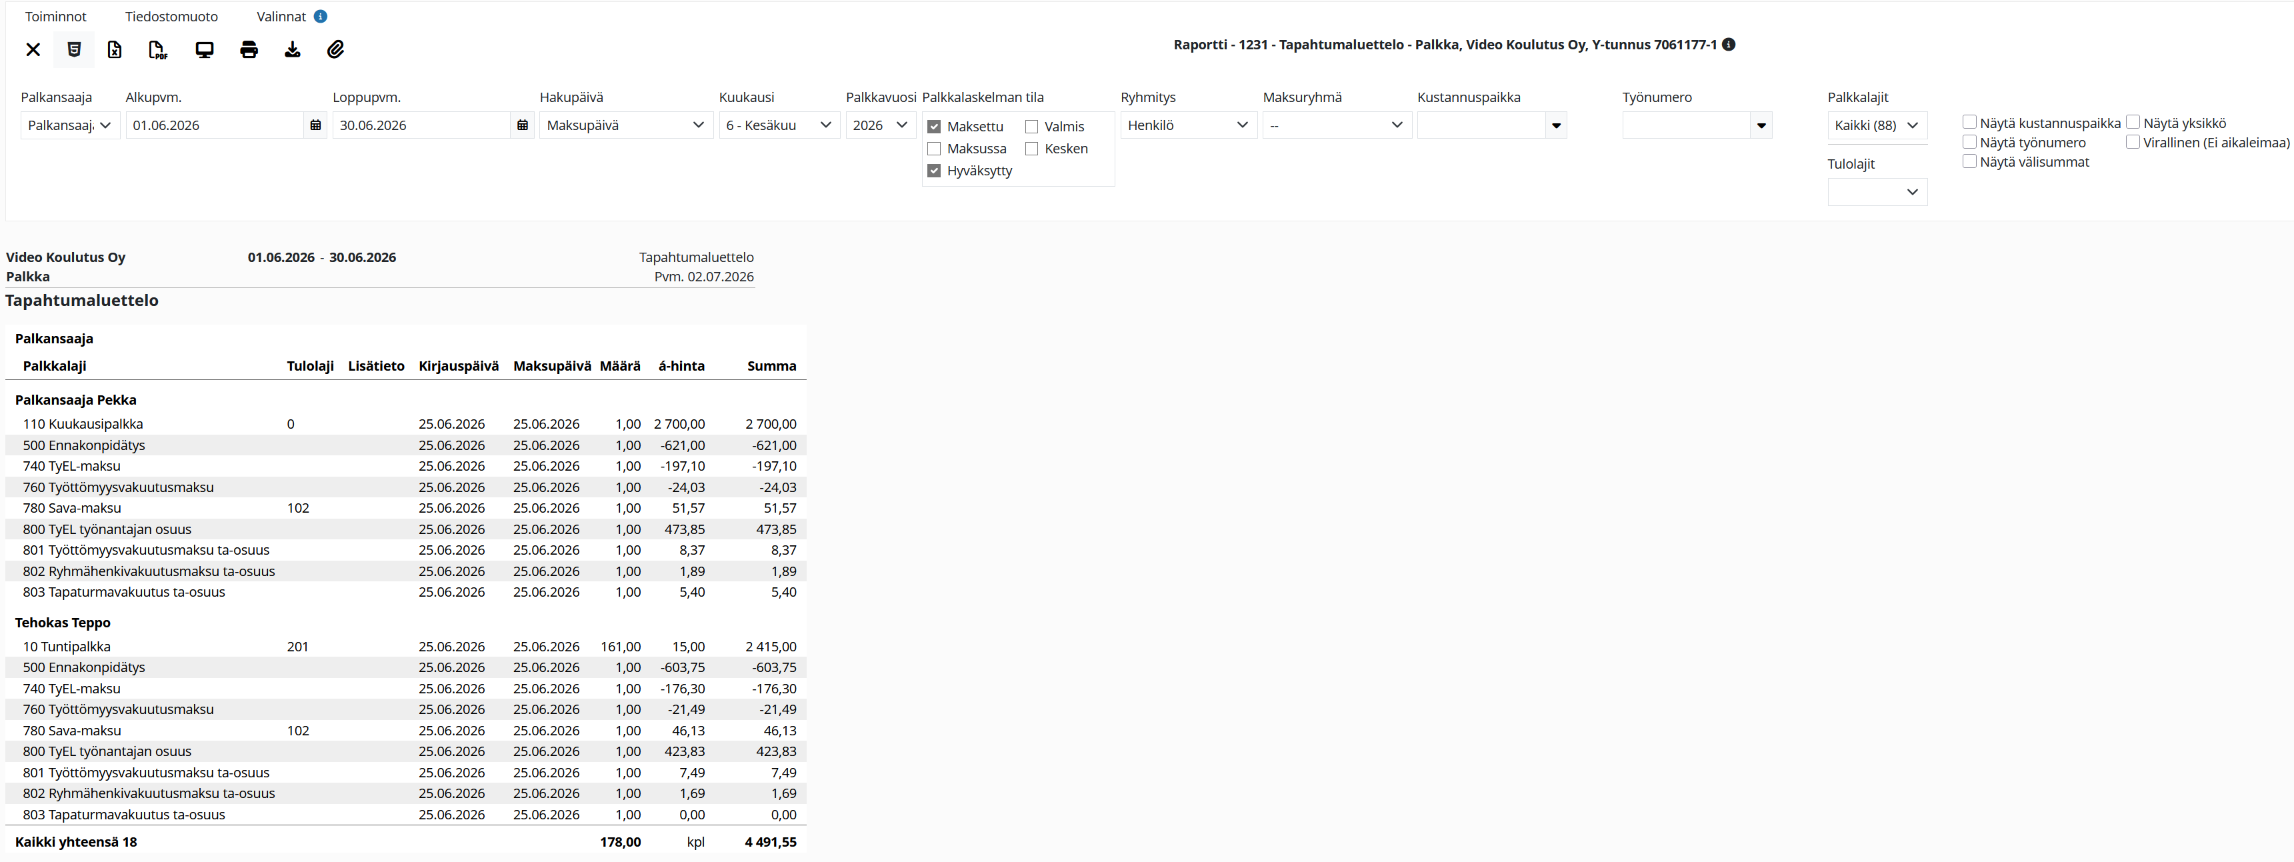The width and height of the screenshot is (2294, 862).
Task: Show report on screen monitor icon
Action: (x=204, y=50)
